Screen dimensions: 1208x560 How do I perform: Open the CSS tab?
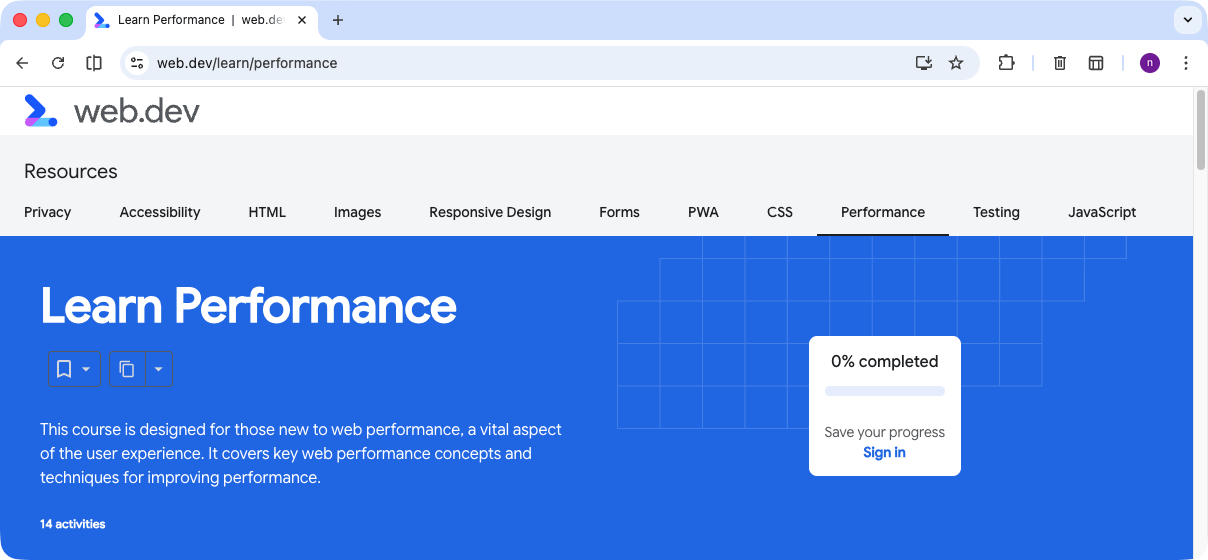pyautogui.click(x=780, y=212)
